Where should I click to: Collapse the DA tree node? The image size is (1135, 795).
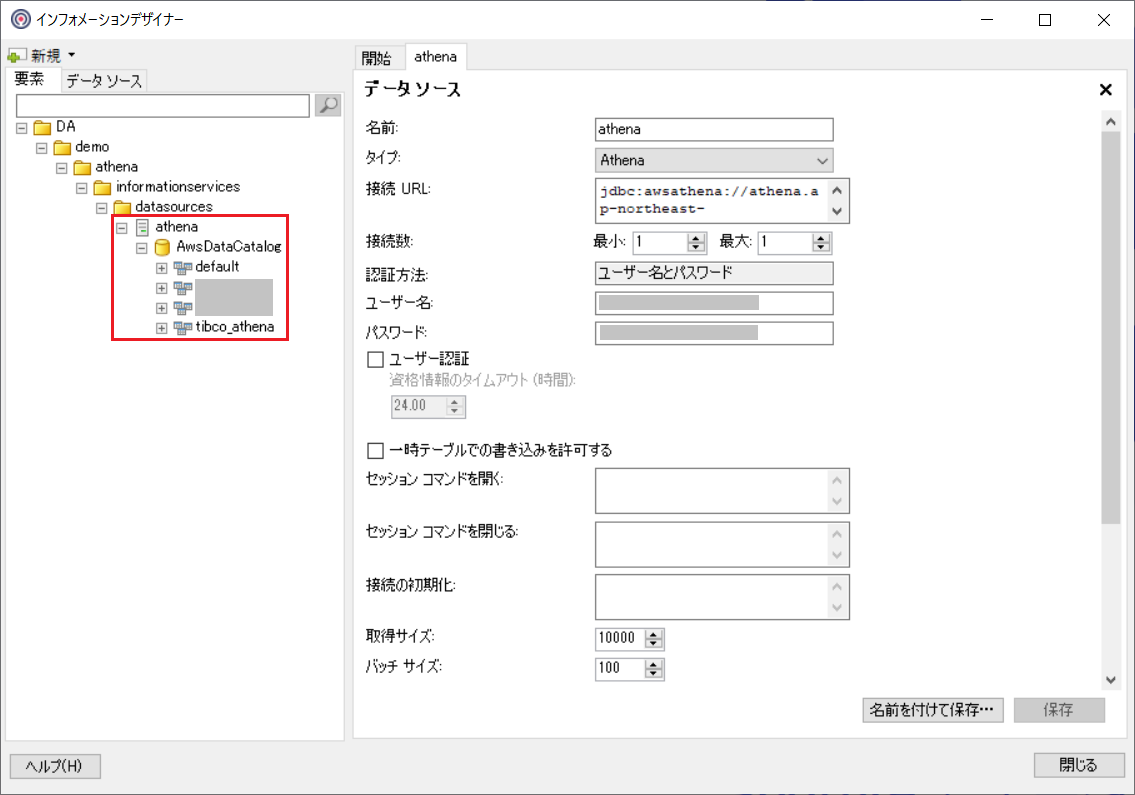[22, 128]
